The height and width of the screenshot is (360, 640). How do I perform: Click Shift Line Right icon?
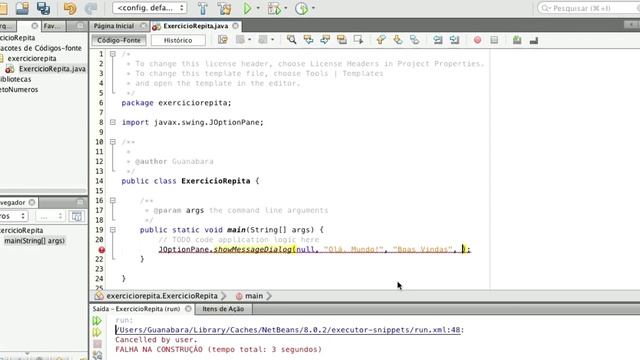454,40
